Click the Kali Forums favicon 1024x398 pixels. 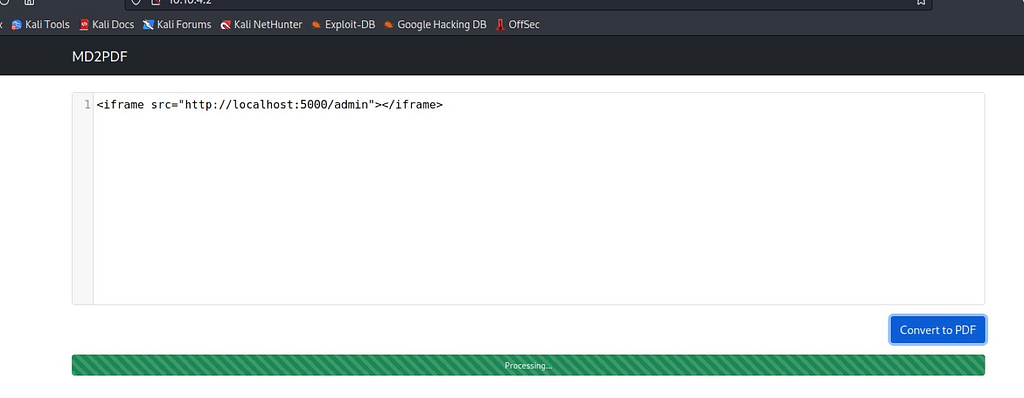[148, 25]
